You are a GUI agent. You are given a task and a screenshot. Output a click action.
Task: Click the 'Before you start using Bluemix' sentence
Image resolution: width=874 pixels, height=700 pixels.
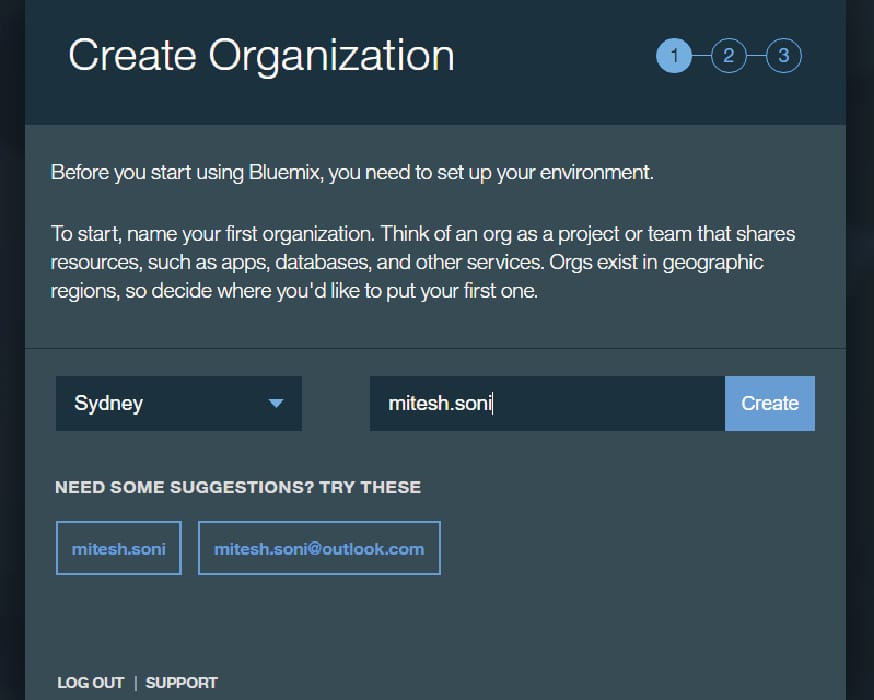click(352, 172)
